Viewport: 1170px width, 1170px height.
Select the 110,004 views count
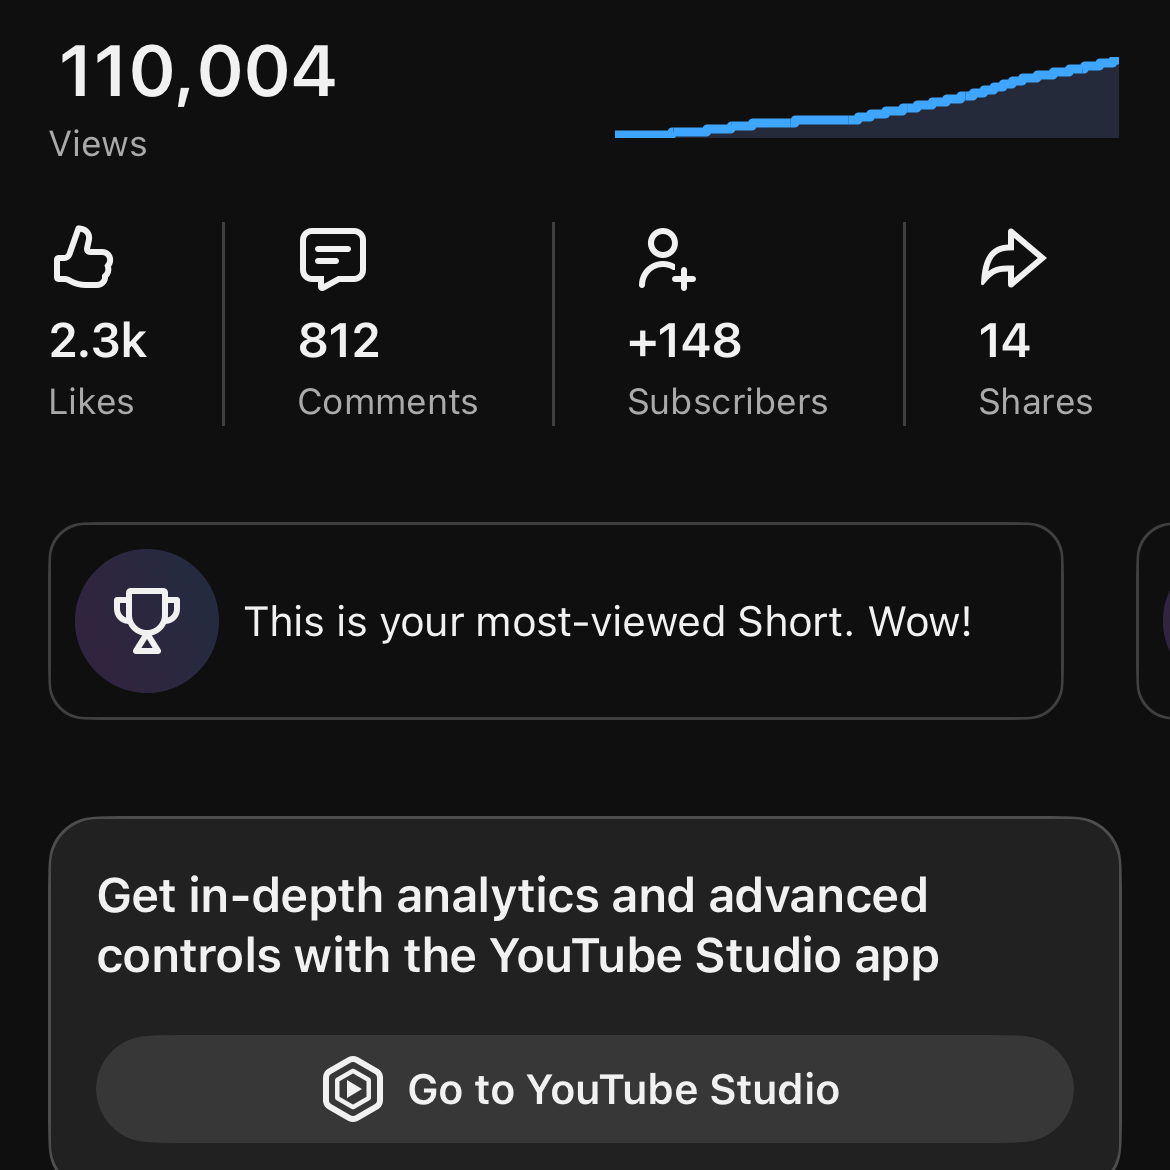tap(197, 72)
